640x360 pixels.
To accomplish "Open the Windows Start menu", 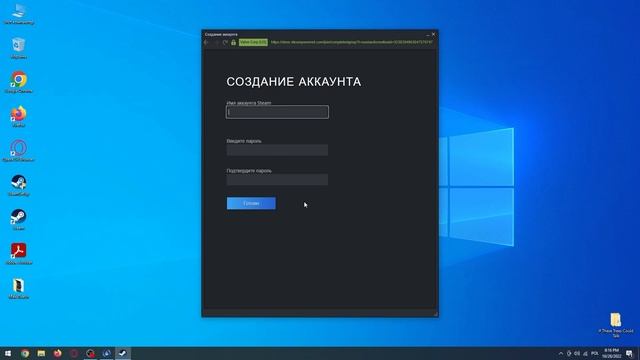I will pos(8,353).
